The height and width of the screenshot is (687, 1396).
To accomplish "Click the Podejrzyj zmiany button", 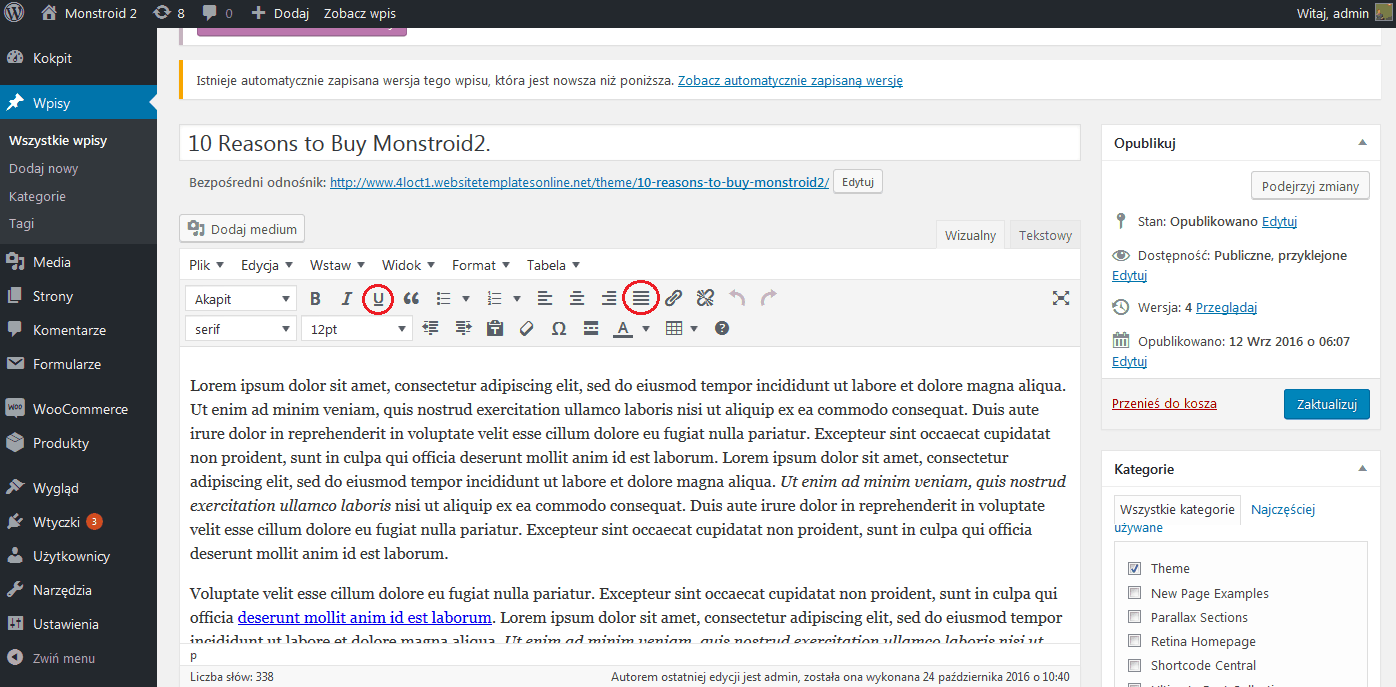I will (1310, 186).
